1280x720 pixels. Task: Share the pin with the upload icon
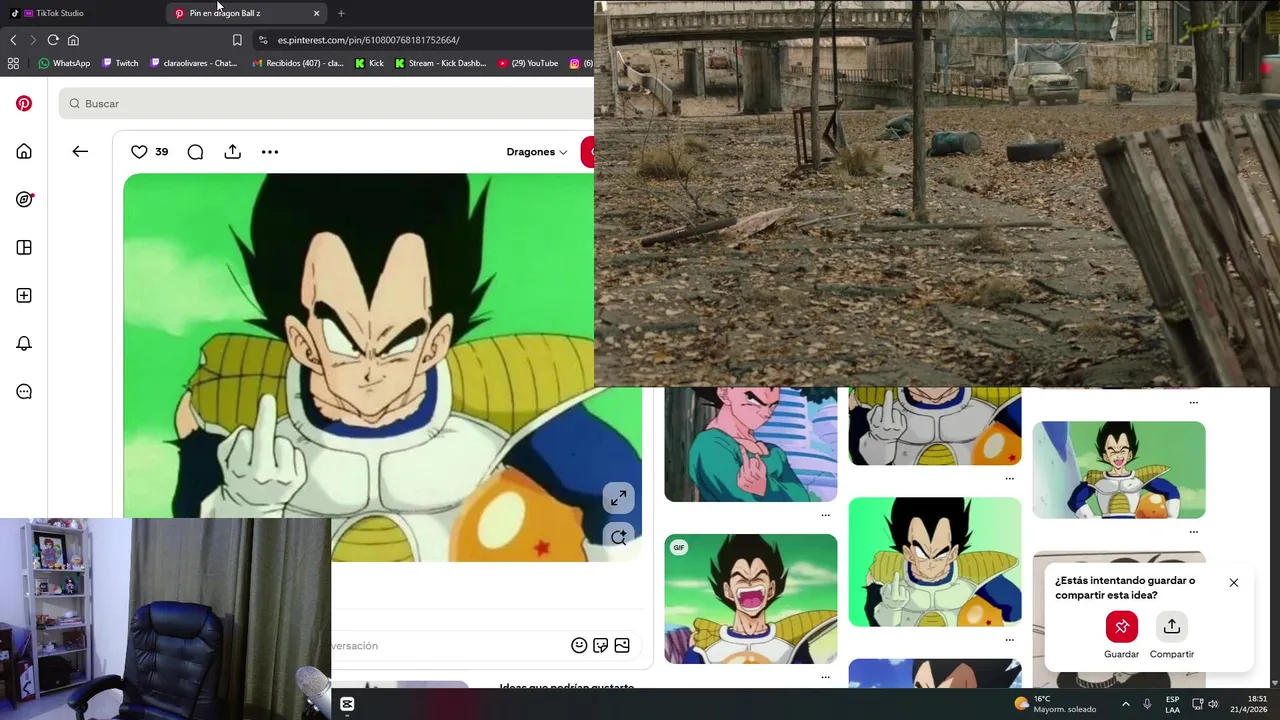point(232,152)
